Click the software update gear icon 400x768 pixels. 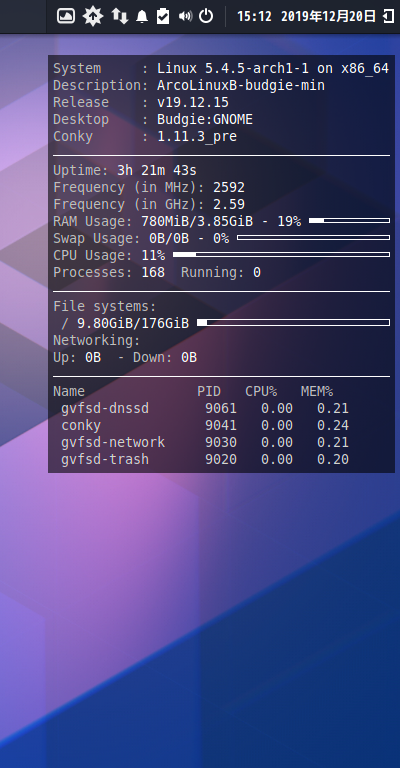coord(93,16)
